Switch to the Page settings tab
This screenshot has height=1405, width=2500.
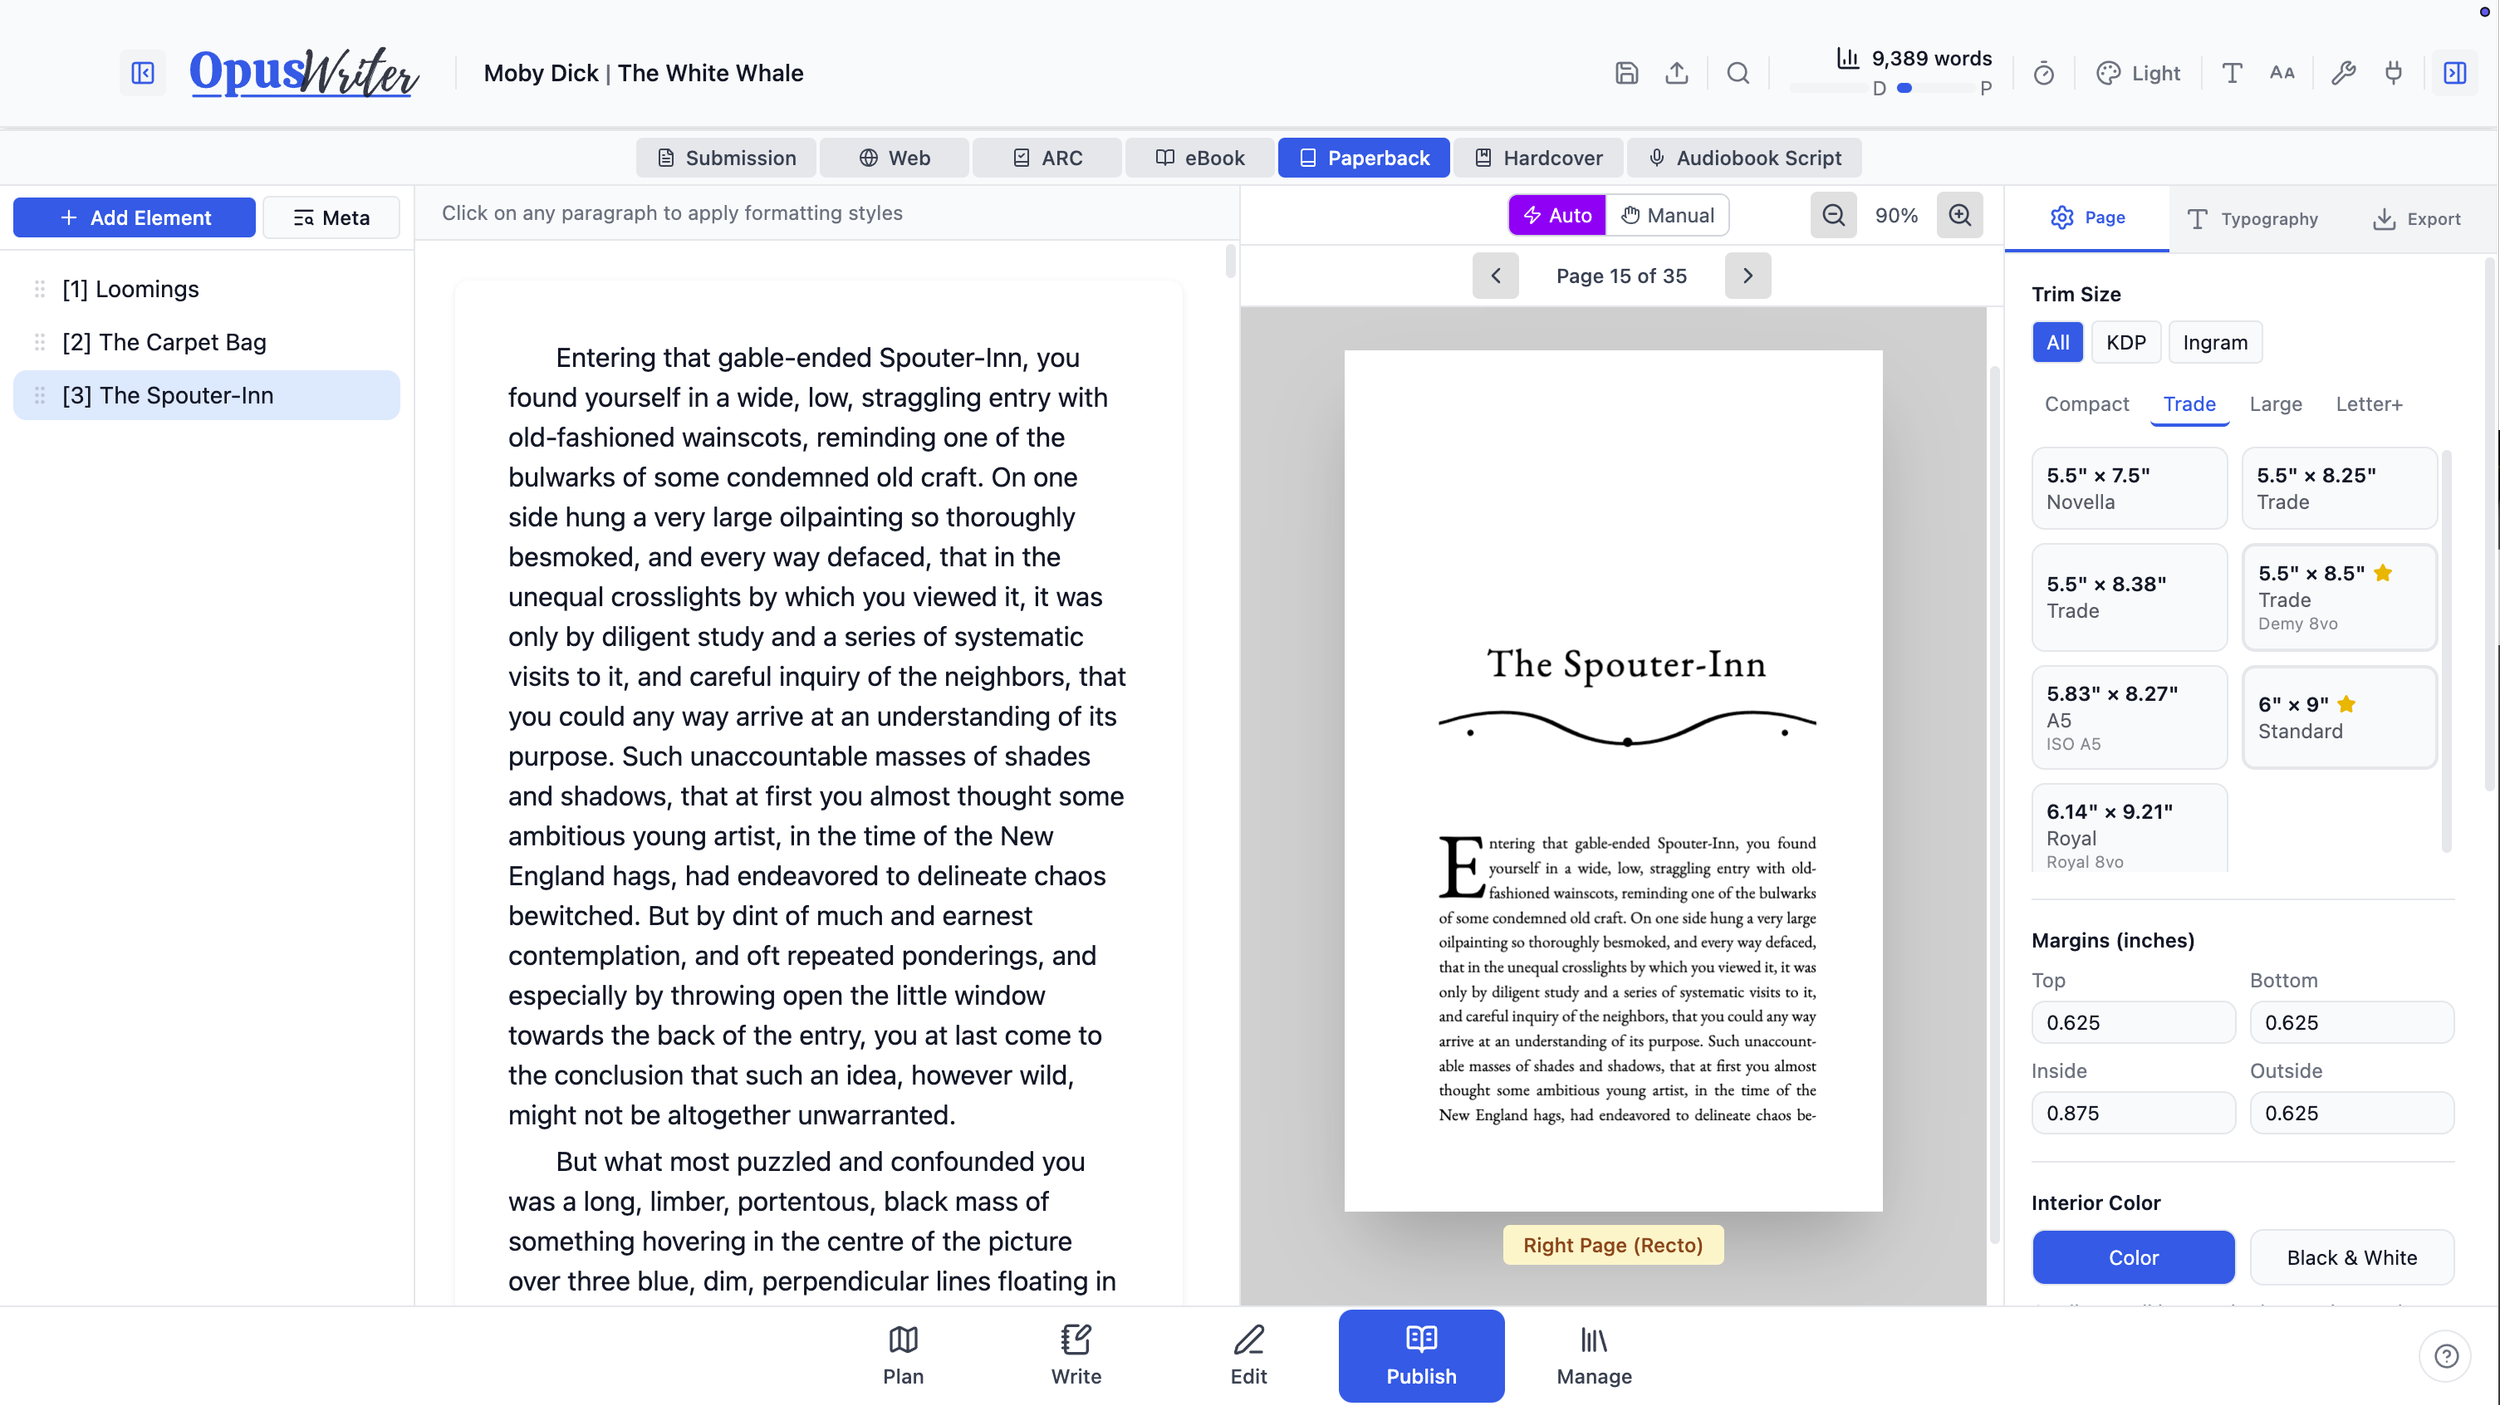click(x=2087, y=218)
